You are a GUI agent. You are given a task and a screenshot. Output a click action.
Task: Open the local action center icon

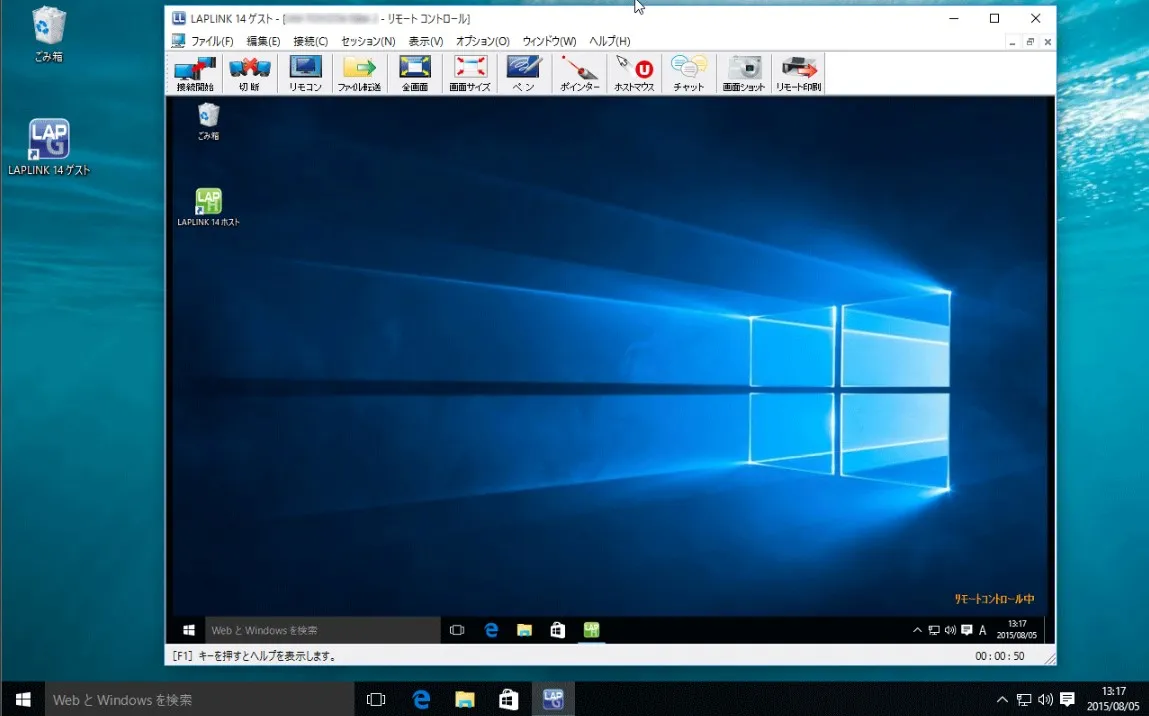1068,700
